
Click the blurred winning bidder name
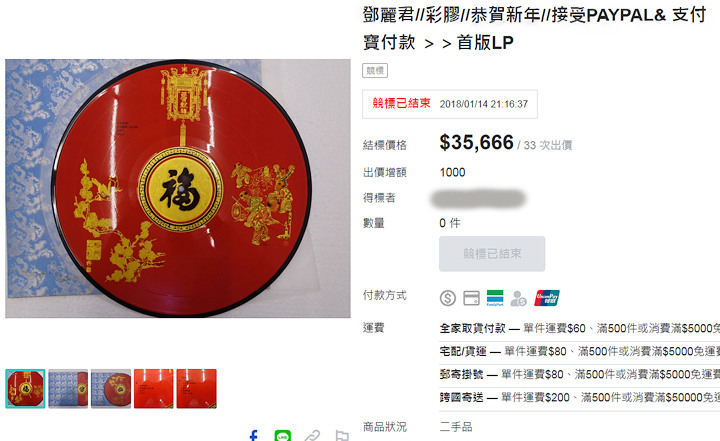pos(478,198)
